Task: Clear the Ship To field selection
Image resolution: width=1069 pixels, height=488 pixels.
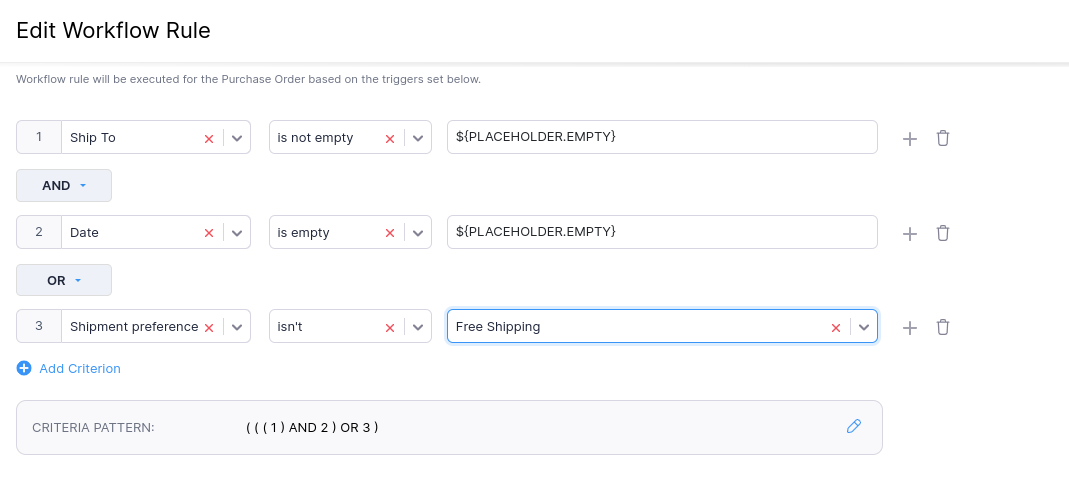Action: click(x=209, y=138)
